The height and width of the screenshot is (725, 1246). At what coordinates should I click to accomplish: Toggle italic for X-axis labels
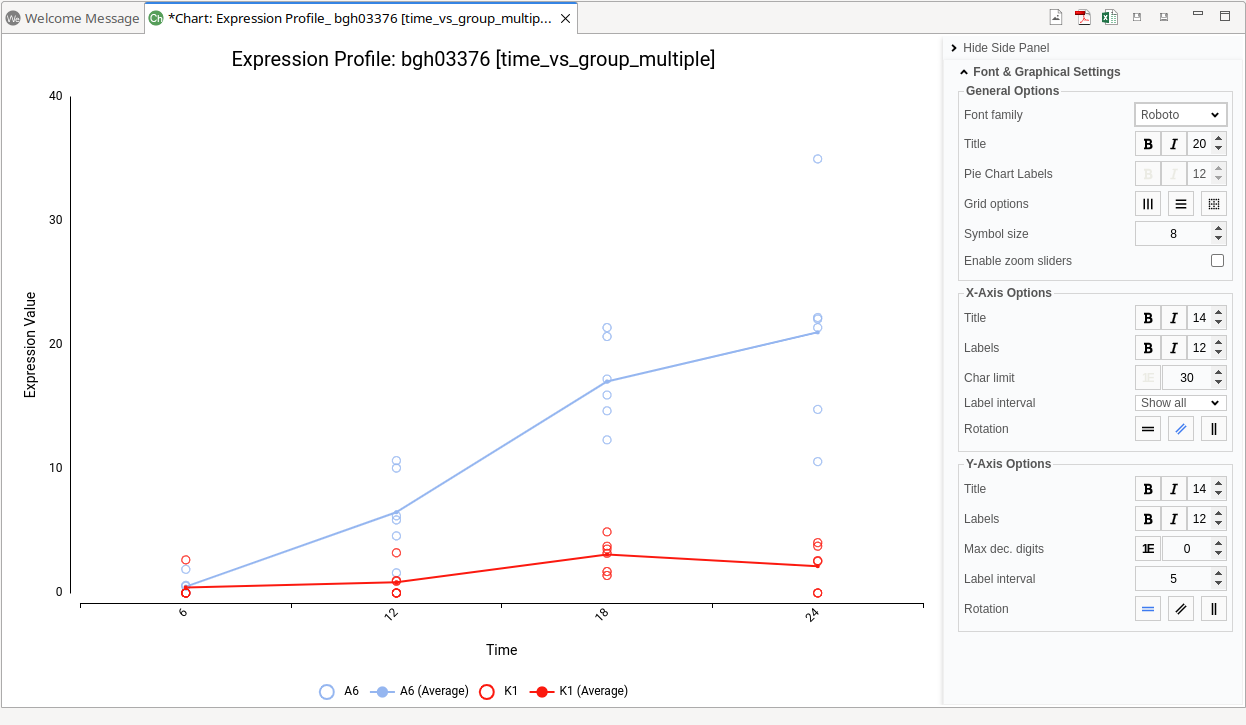click(1174, 348)
